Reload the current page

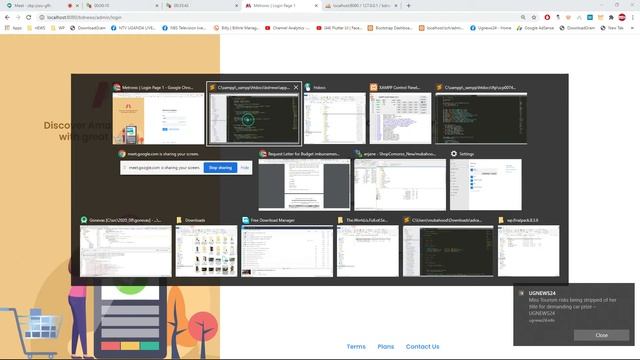point(29,18)
